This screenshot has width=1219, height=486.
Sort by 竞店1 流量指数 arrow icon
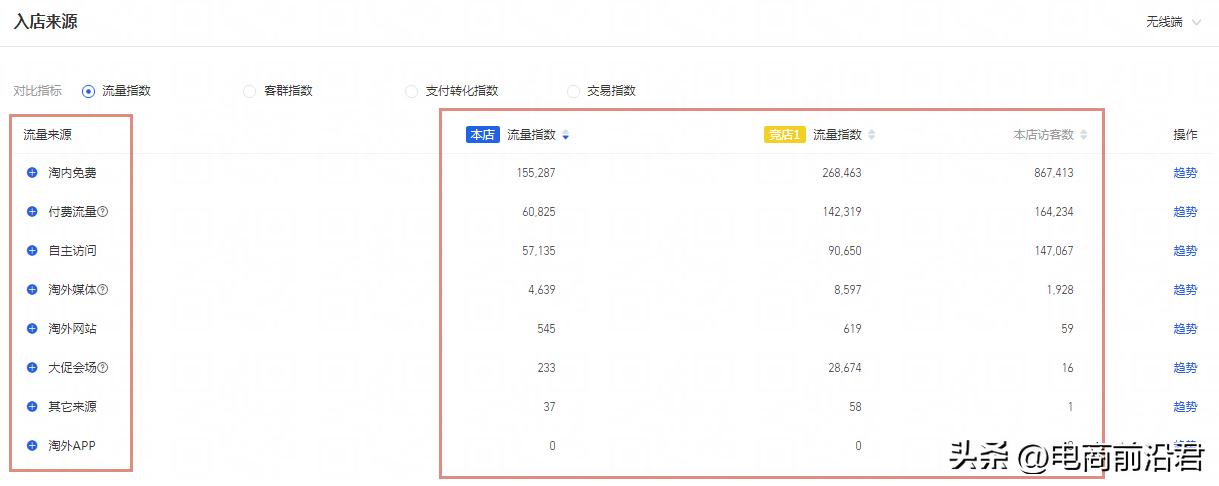coord(871,135)
